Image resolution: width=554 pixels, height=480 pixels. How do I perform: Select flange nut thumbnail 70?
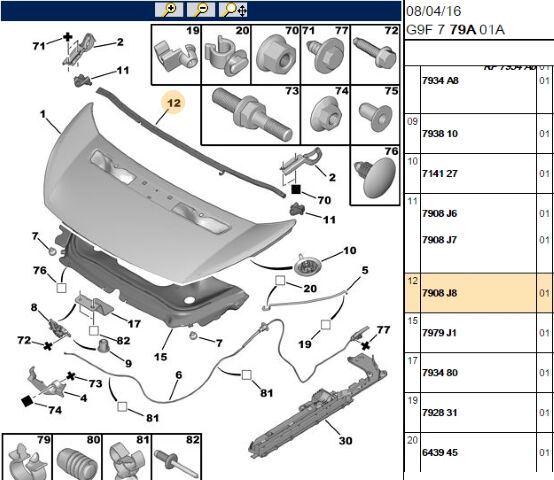[x=276, y=55]
